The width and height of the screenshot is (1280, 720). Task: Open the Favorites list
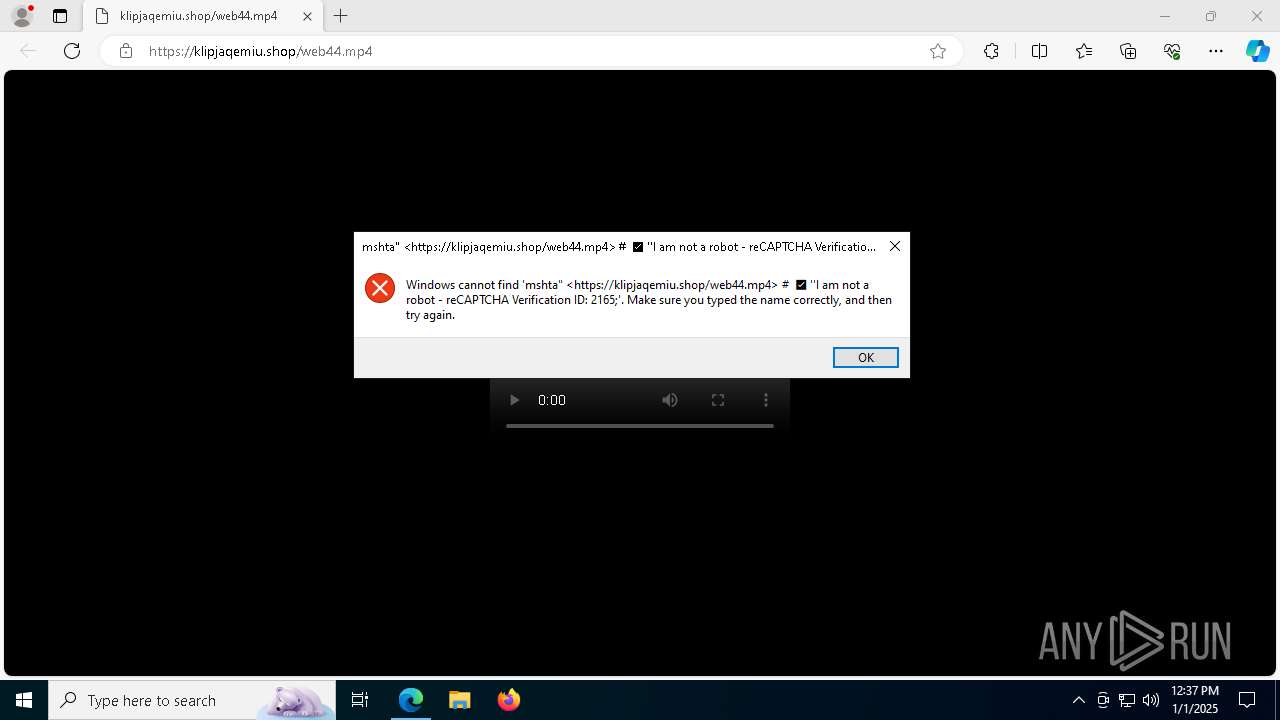click(1084, 51)
